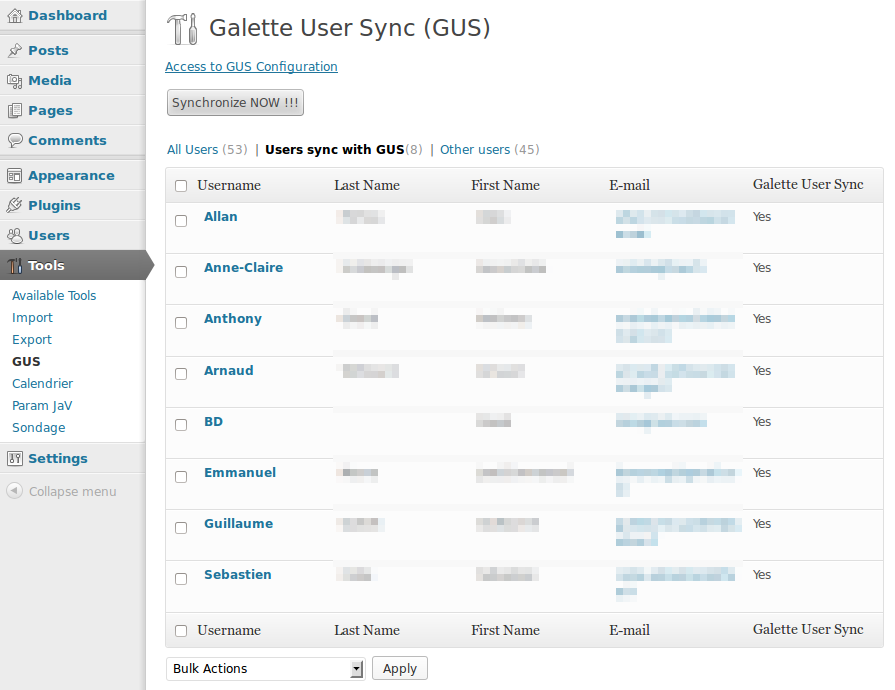The width and height of the screenshot is (895, 690).
Task: Click the Comments speech bubble icon
Action: pos(14,140)
